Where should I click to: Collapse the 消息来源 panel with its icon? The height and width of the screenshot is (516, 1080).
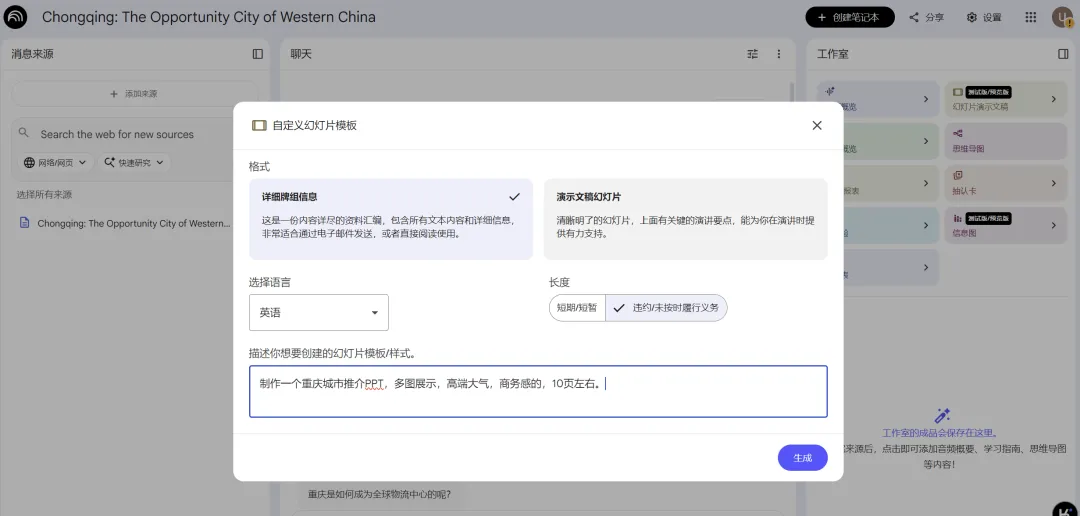click(x=258, y=54)
